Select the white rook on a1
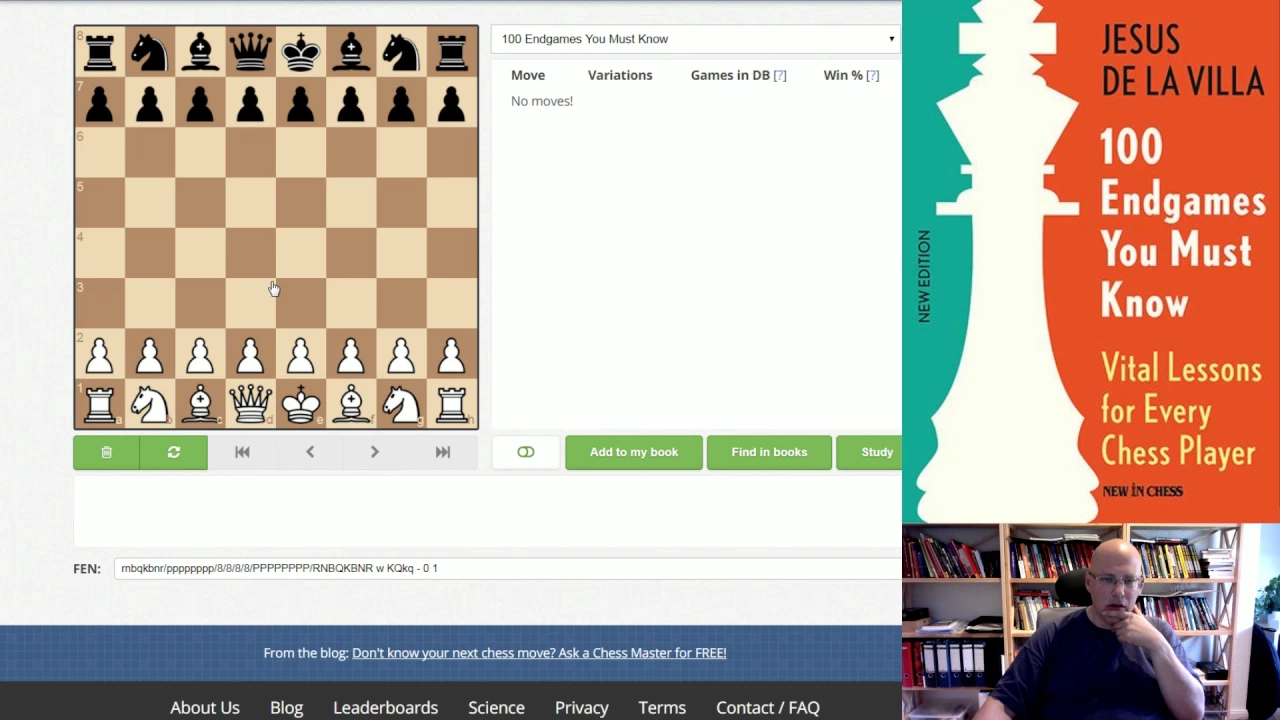 (x=100, y=403)
